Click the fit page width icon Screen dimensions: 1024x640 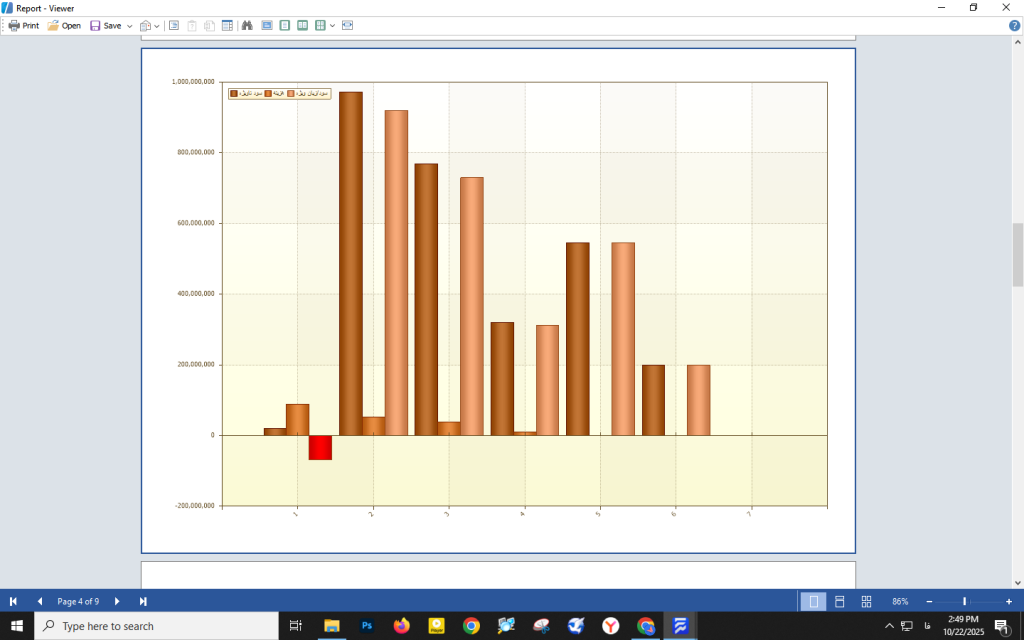click(347, 25)
